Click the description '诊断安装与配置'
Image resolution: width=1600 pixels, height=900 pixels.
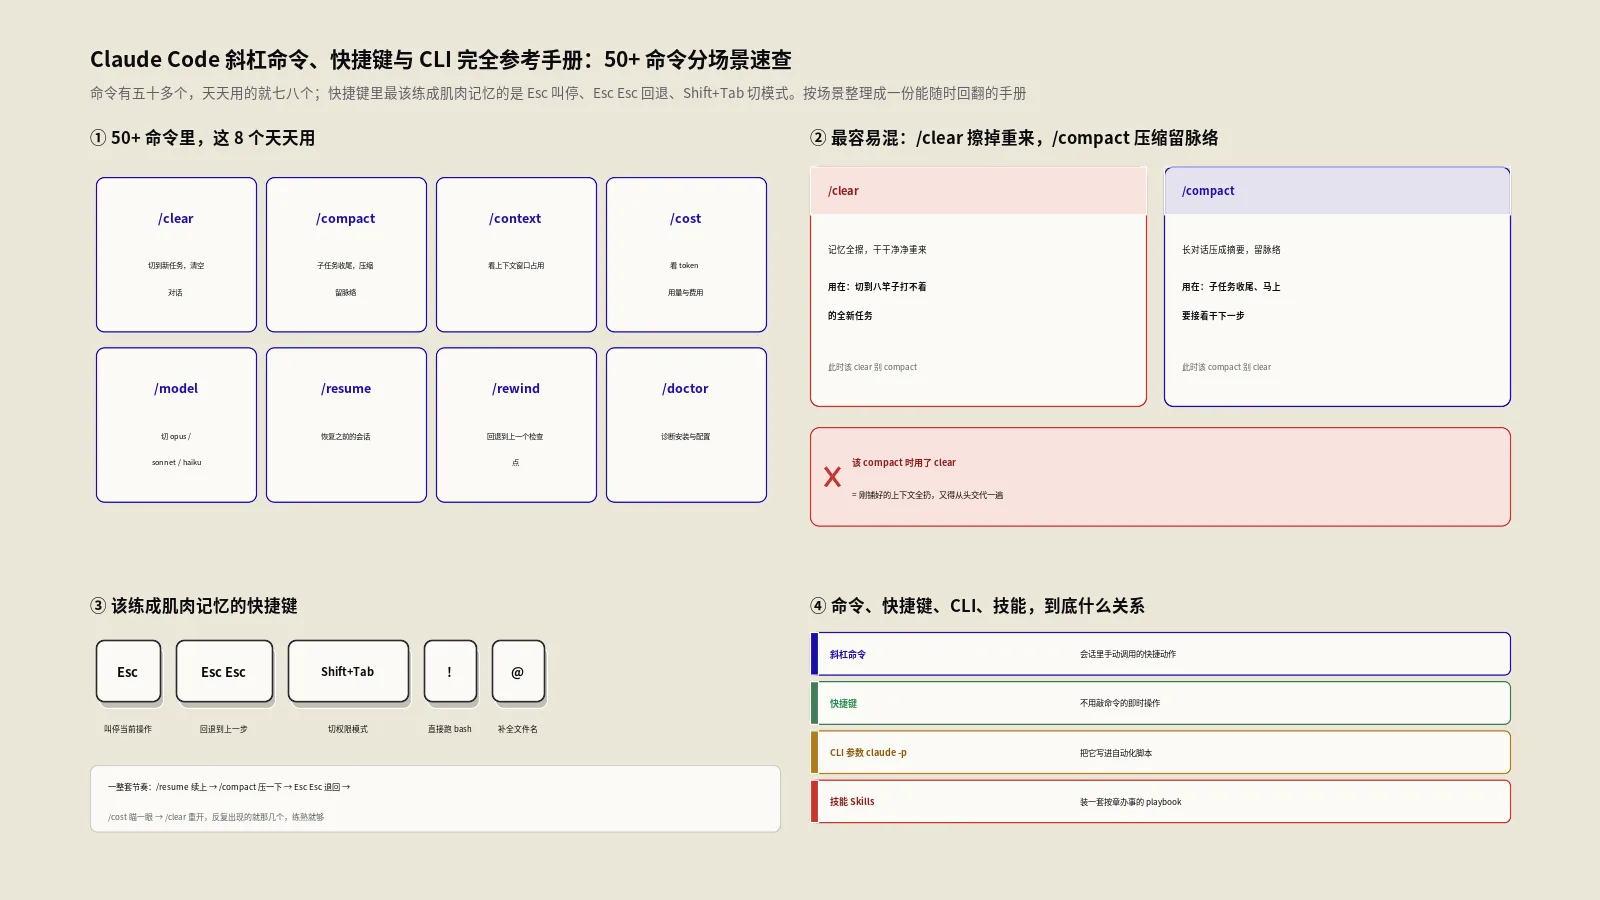coord(686,437)
